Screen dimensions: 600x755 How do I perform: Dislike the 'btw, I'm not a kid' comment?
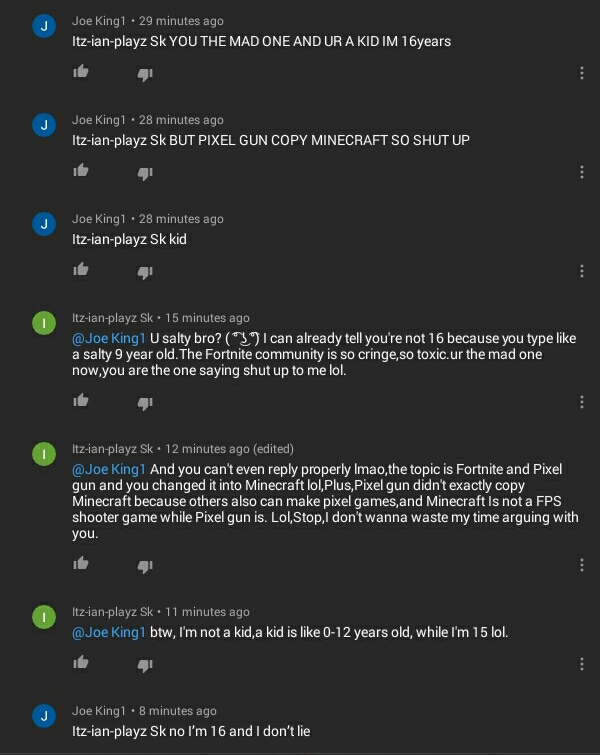pyautogui.click(x=144, y=664)
